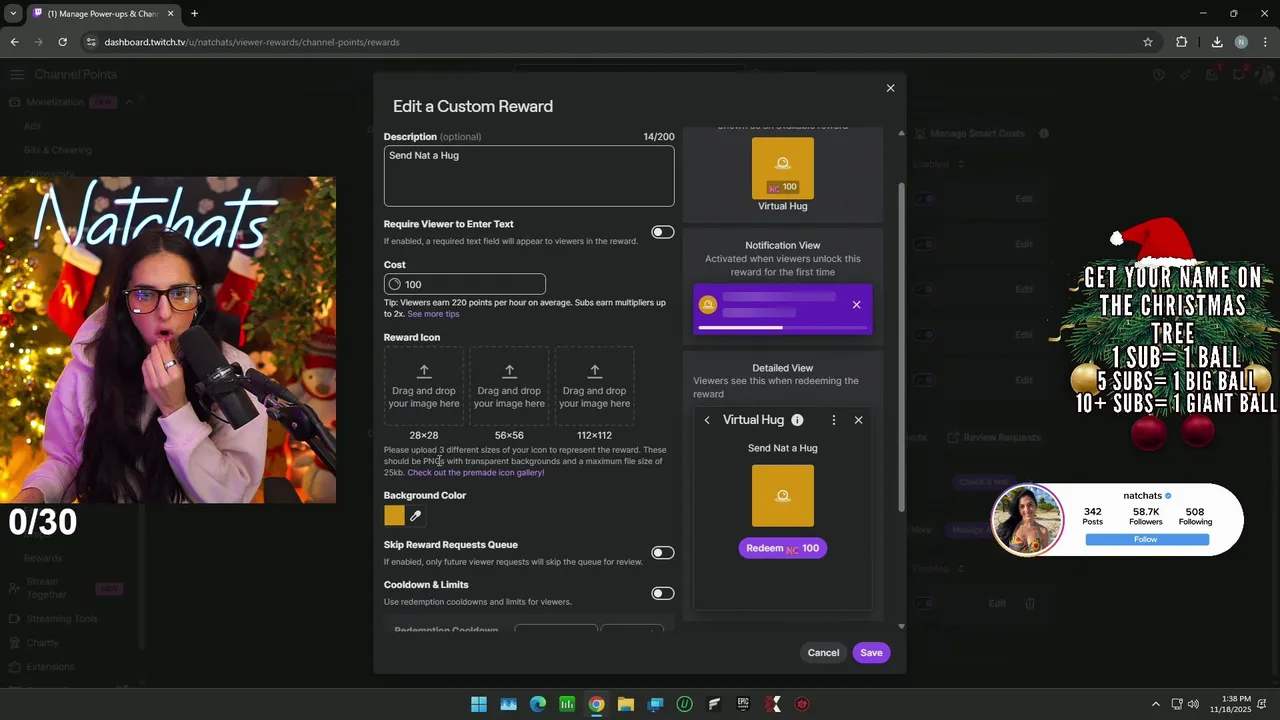Screen dimensions: 1280x720
Task: Close the Manage Power-ups browser tab
Action: (x=171, y=14)
